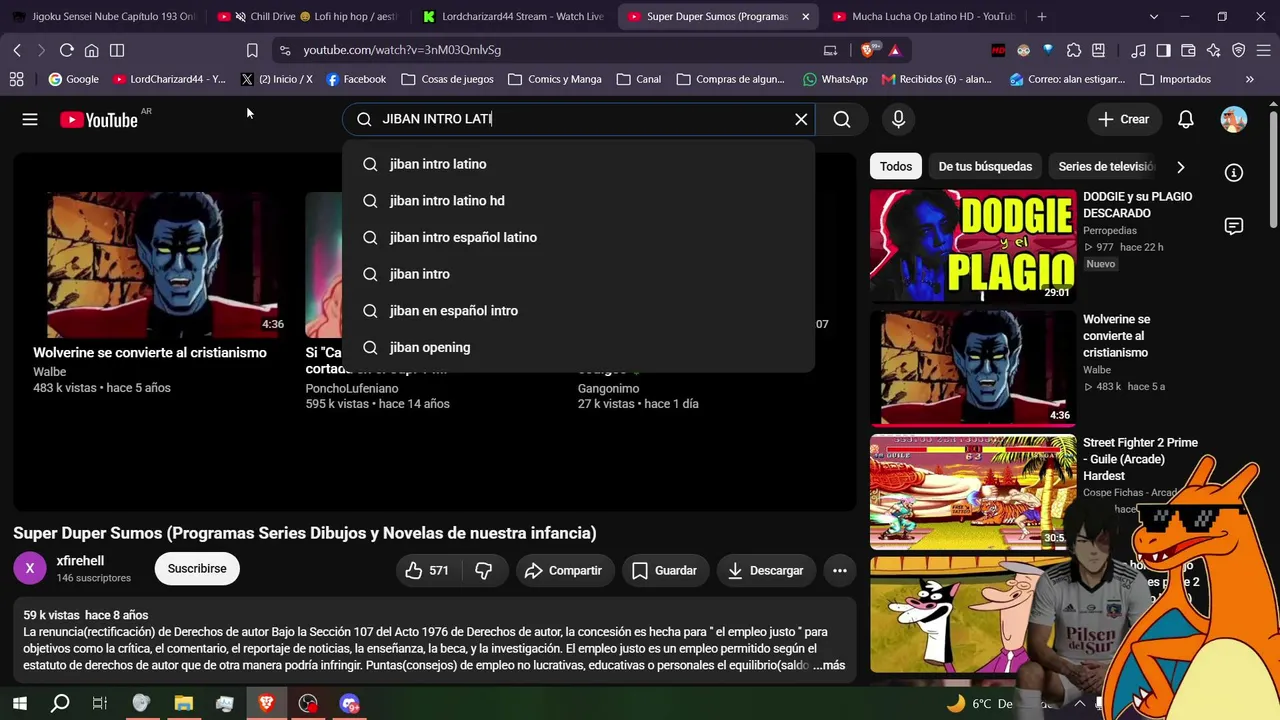Screen dimensions: 1280x720
Task: Close the Super Duper Sumos tab
Action: [x=806, y=16]
